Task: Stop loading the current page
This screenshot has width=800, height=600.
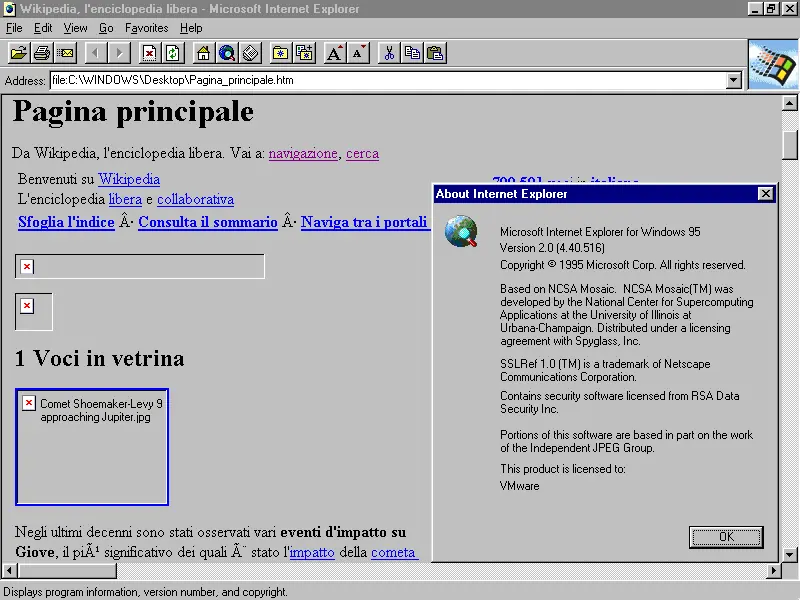Action: point(150,53)
